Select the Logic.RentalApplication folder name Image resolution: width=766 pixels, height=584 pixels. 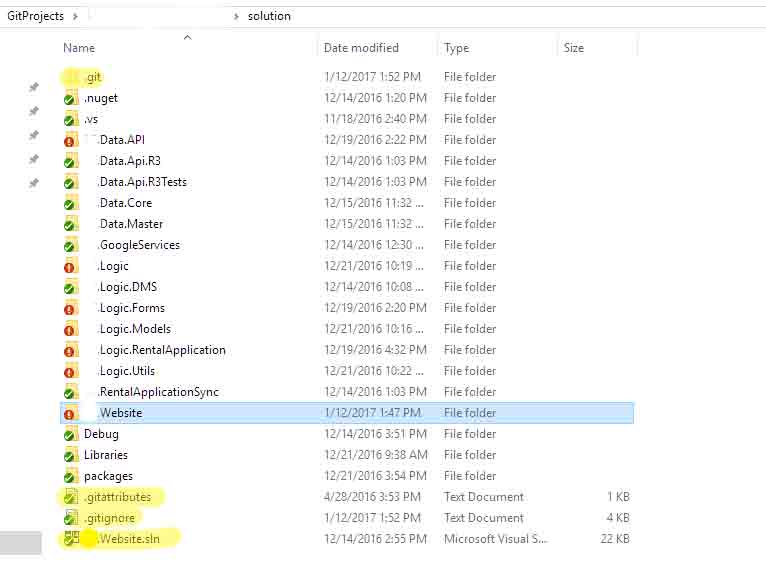coord(162,350)
